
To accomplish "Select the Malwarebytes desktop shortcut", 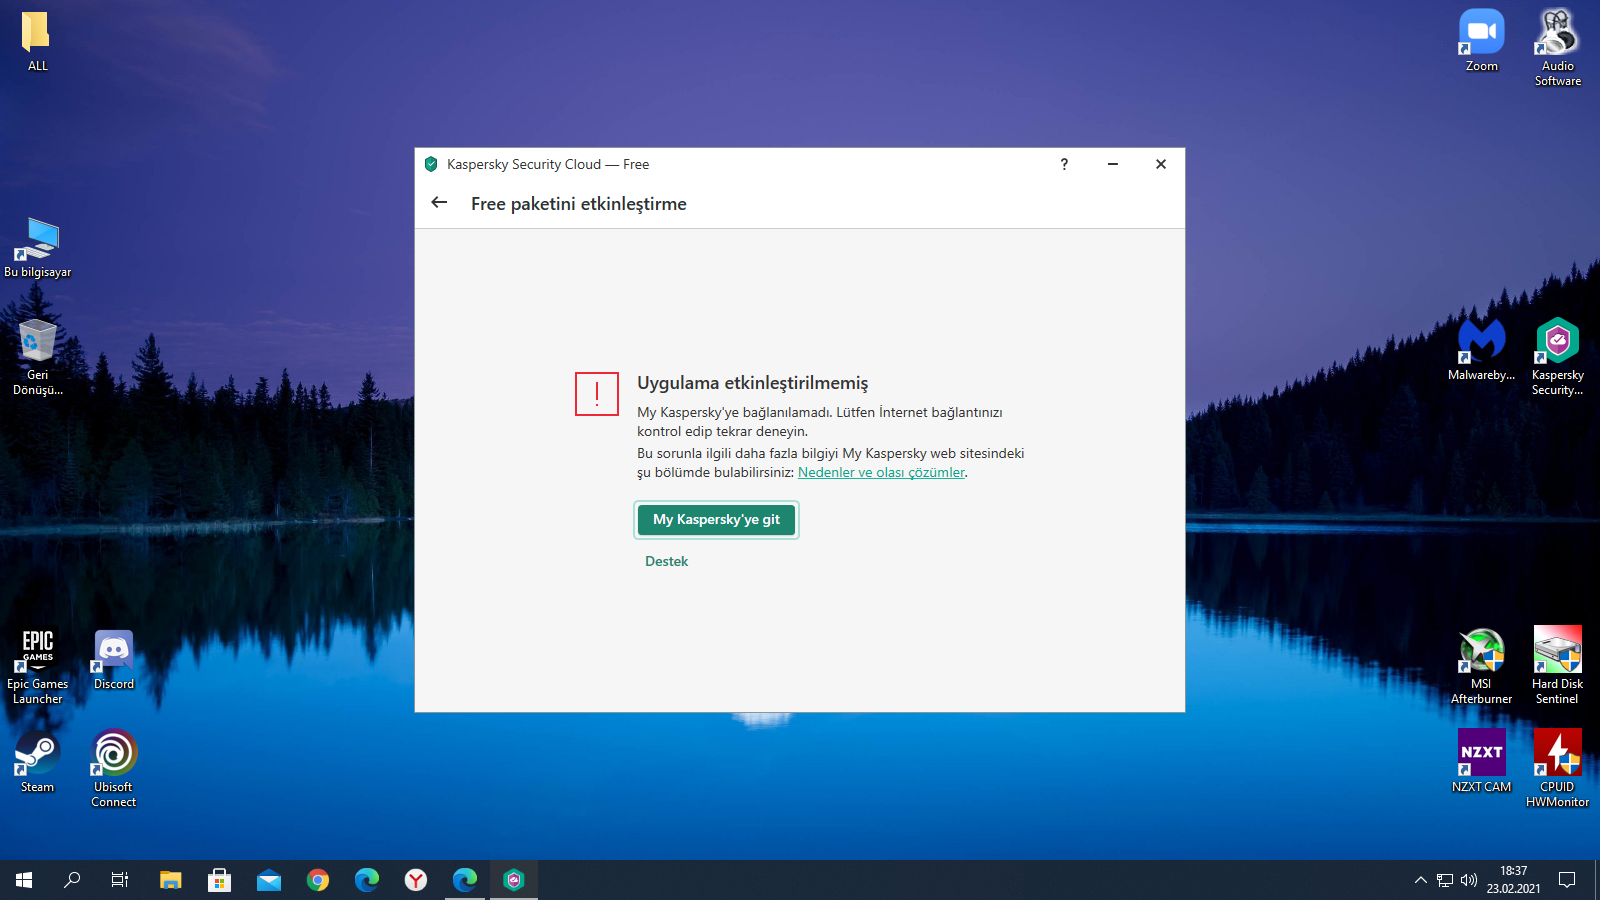I will pyautogui.click(x=1482, y=350).
